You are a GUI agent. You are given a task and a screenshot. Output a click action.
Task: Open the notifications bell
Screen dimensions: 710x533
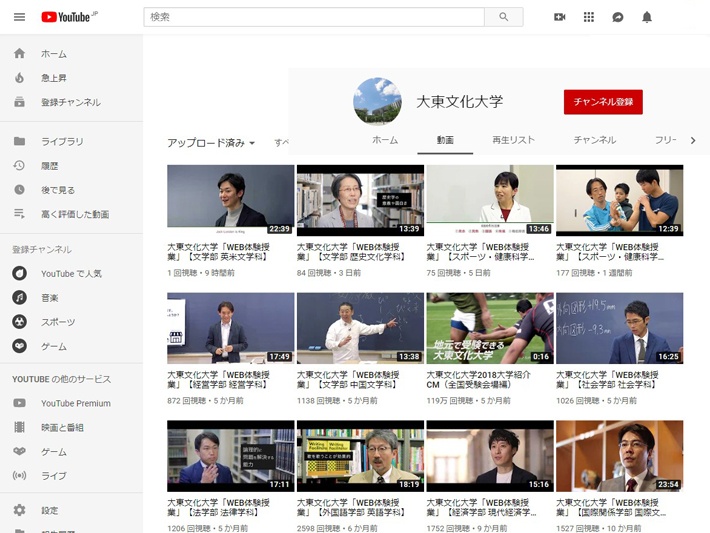(647, 17)
